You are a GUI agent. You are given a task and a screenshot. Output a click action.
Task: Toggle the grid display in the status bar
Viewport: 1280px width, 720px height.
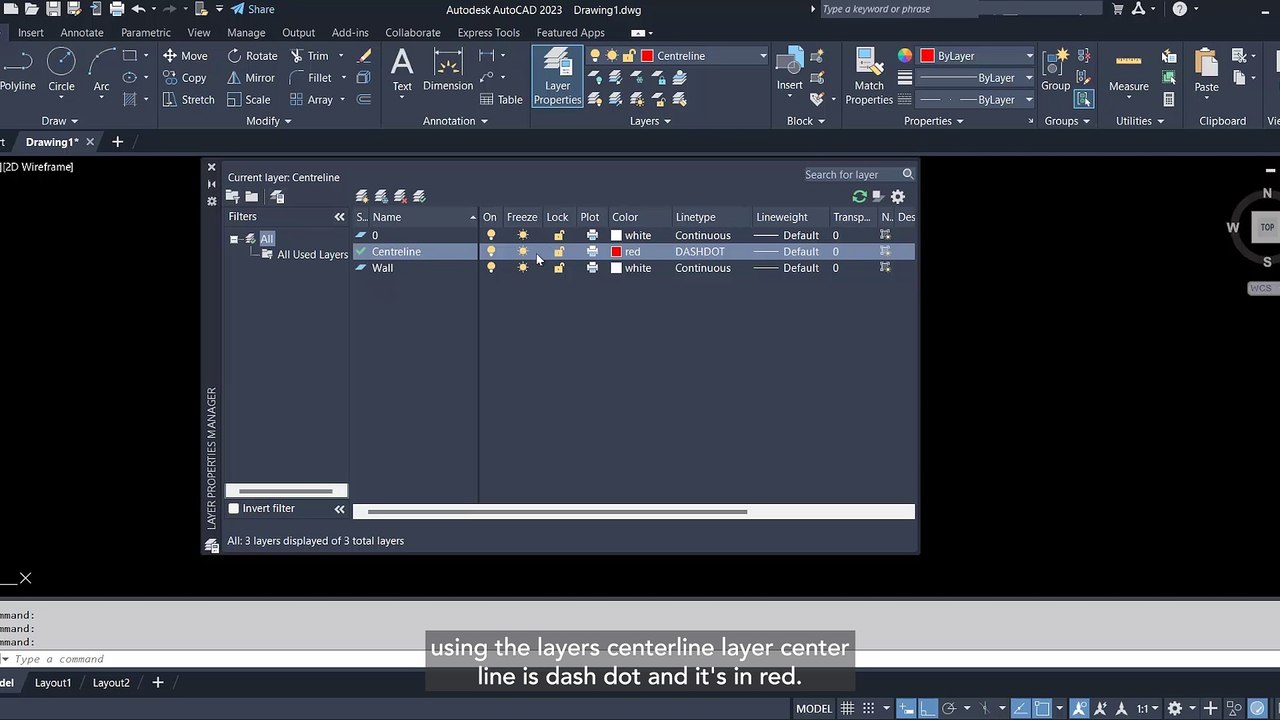[x=848, y=708]
